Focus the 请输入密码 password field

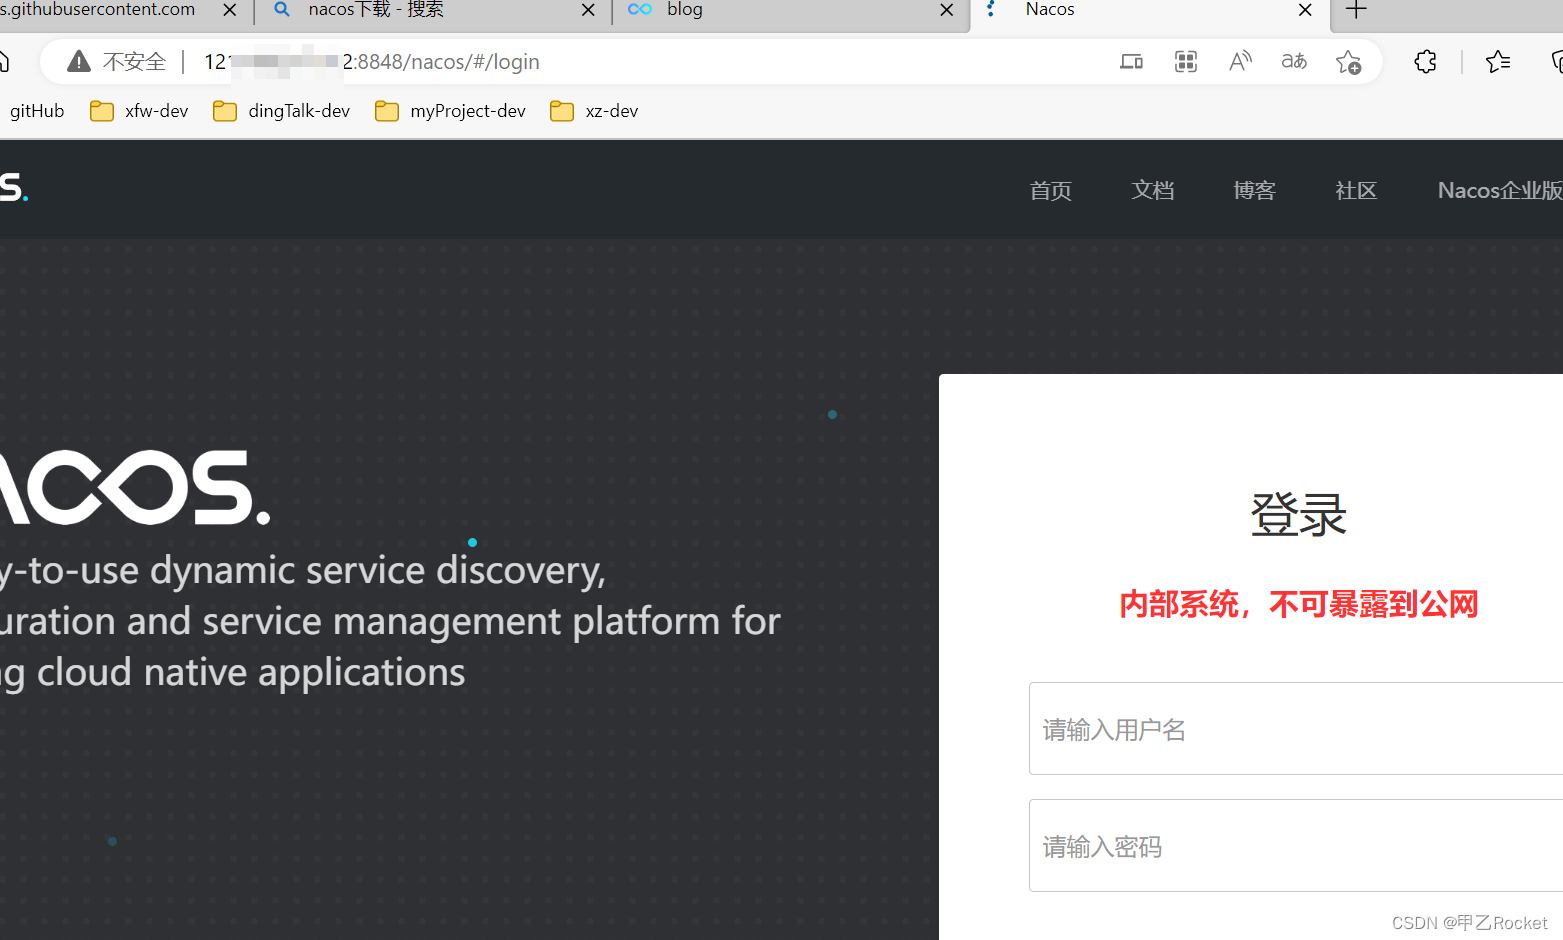coord(1296,846)
